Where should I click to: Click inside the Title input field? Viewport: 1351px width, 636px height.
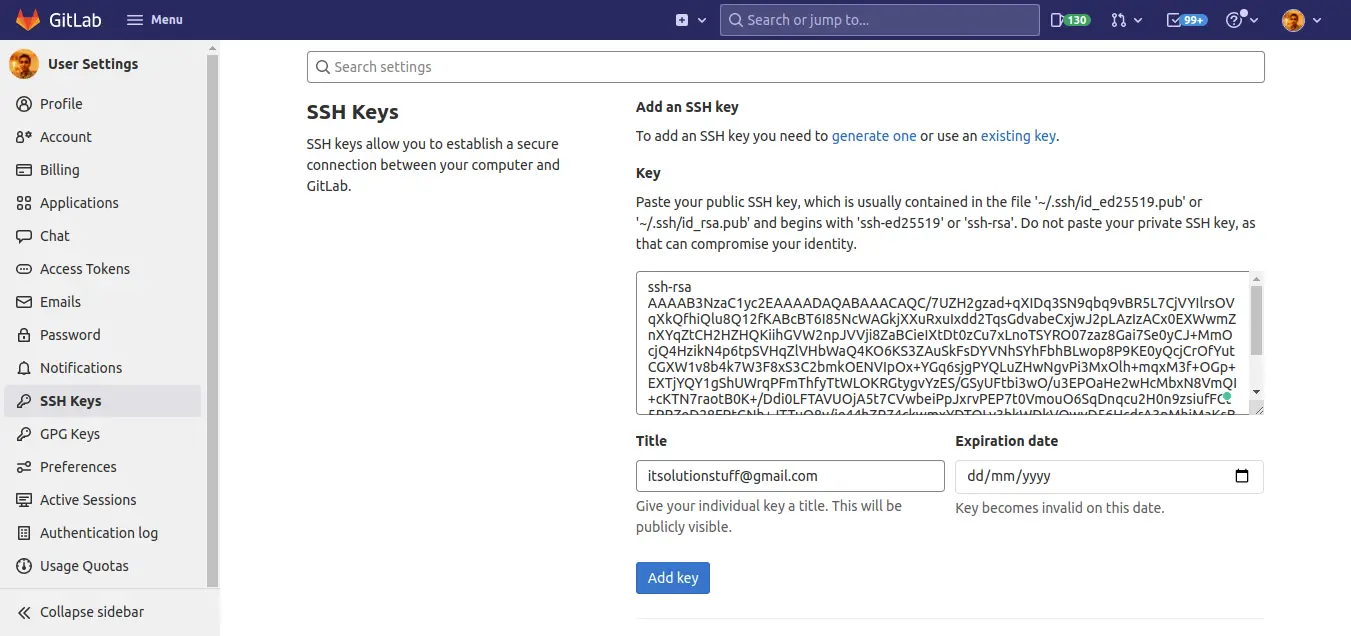[789, 475]
